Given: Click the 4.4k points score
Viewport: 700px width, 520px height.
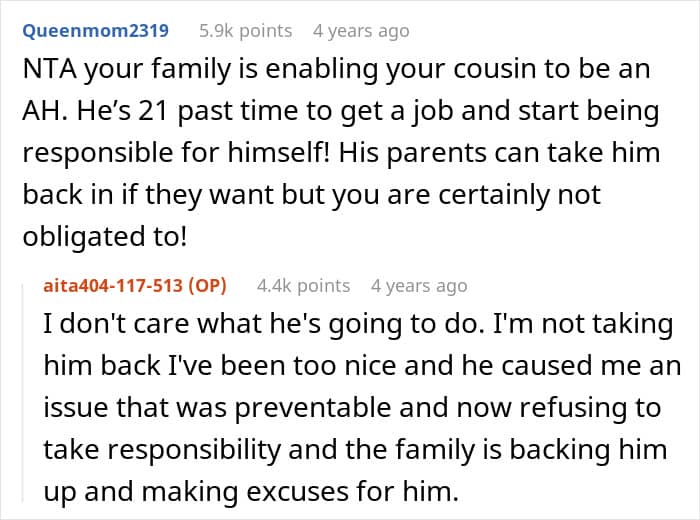Looking at the screenshot, I should click(x=303, y=286).
